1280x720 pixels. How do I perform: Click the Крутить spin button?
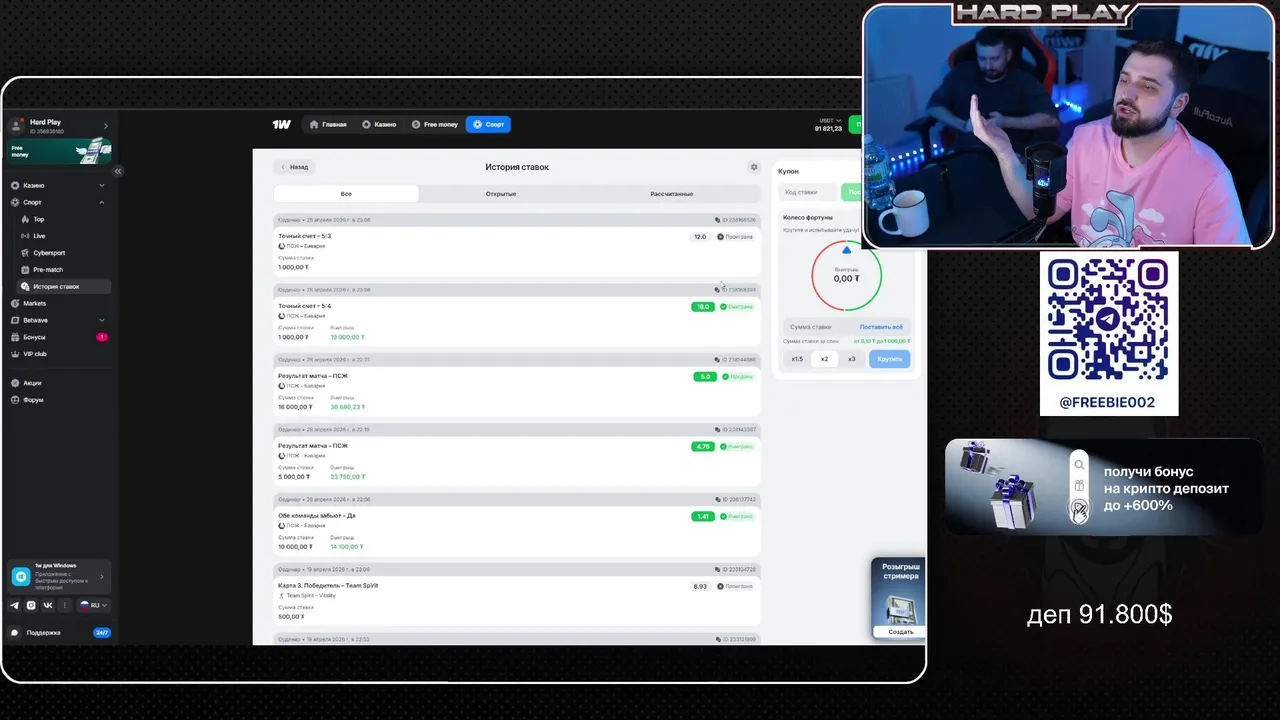click(889, 359)
